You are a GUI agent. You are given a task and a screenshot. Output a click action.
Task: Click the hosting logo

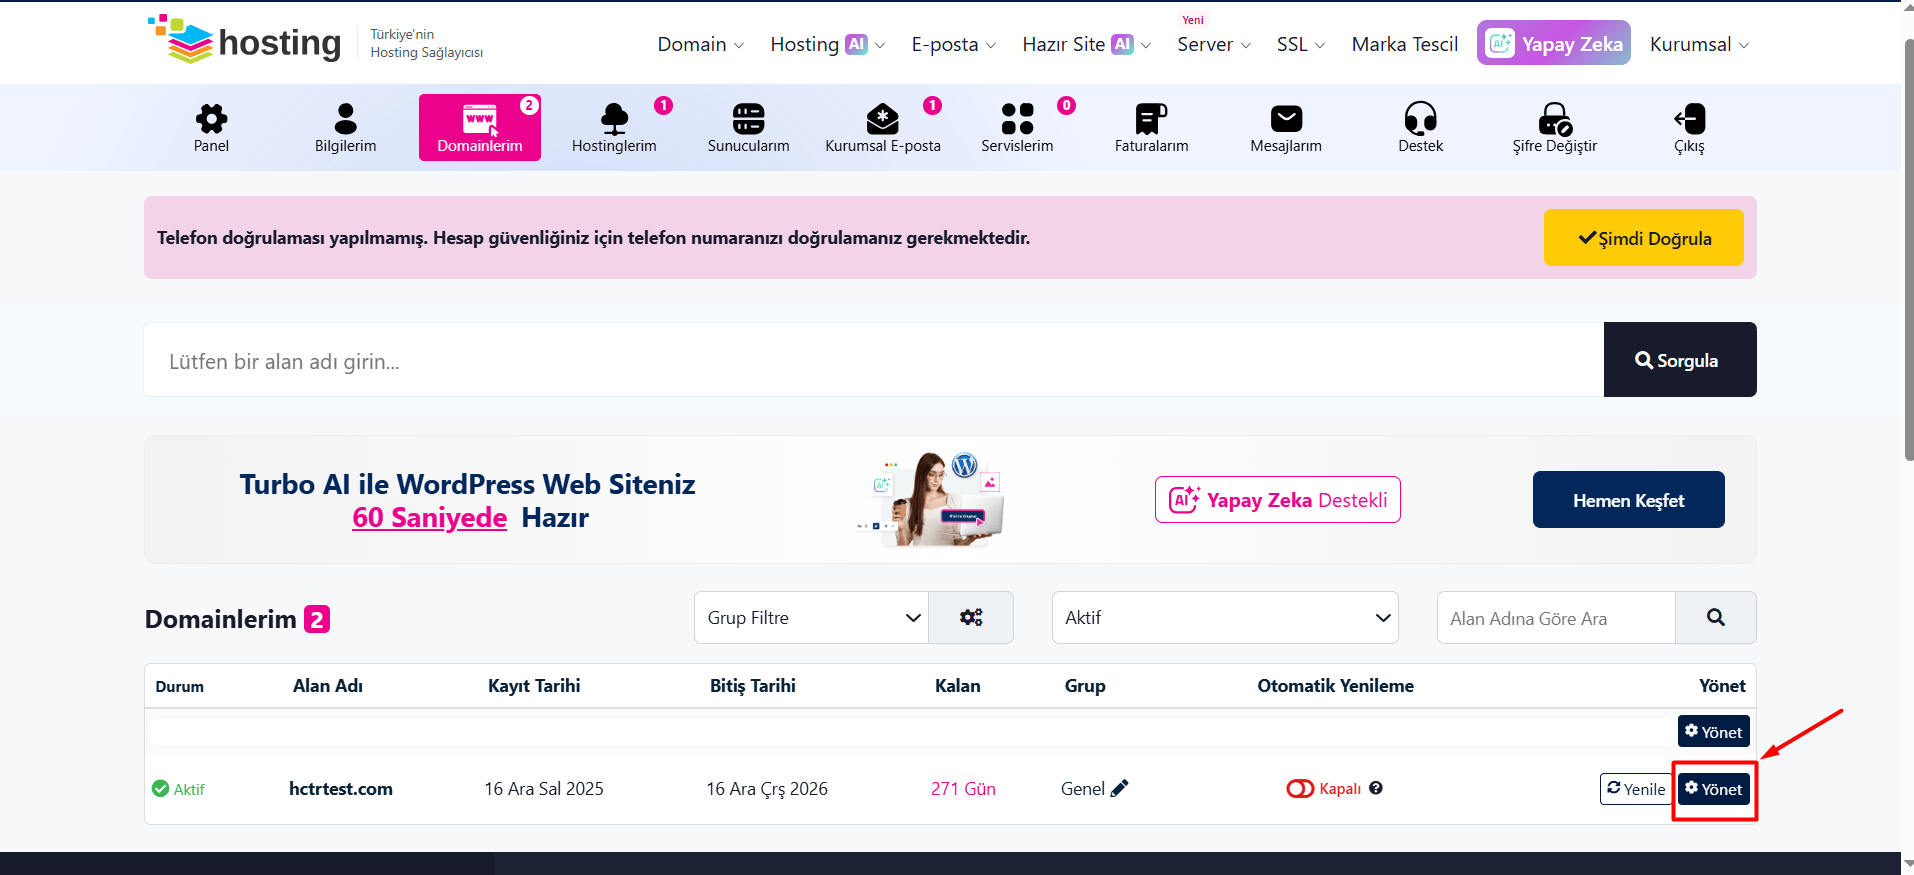245,41
